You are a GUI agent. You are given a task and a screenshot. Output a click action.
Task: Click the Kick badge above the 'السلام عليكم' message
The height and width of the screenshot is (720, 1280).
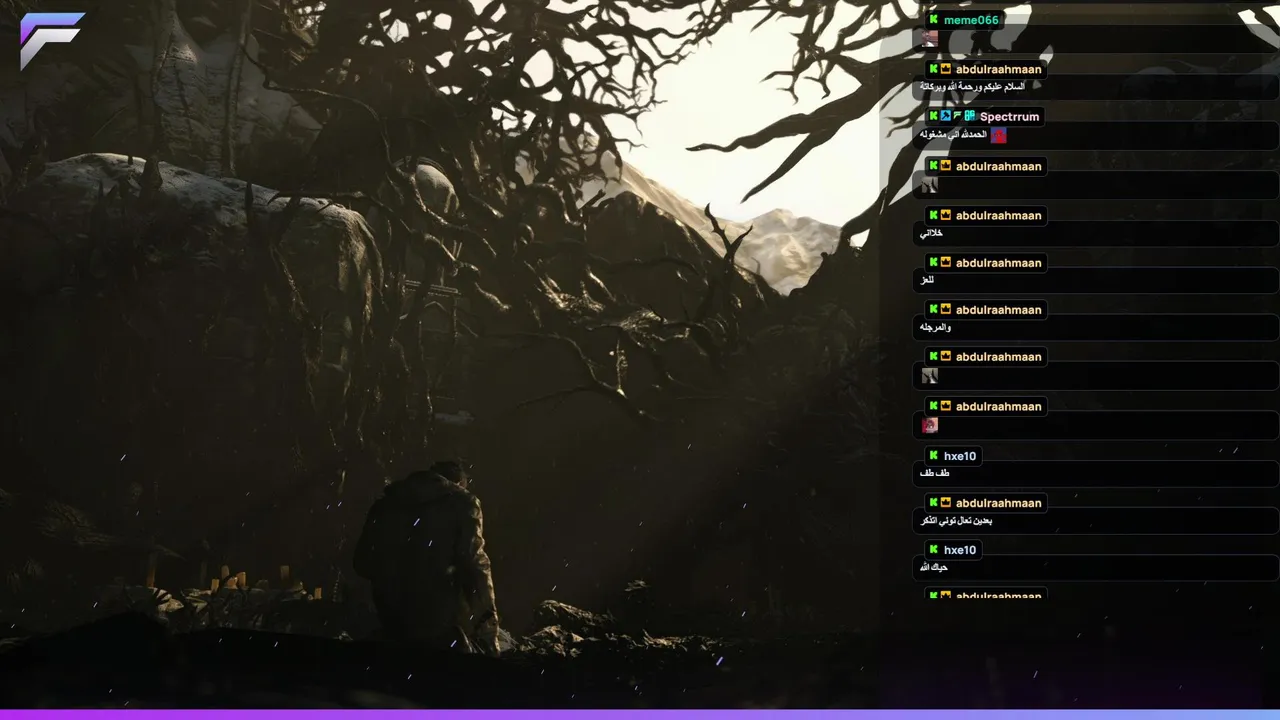pyautogui.click(x=933, y=69)
